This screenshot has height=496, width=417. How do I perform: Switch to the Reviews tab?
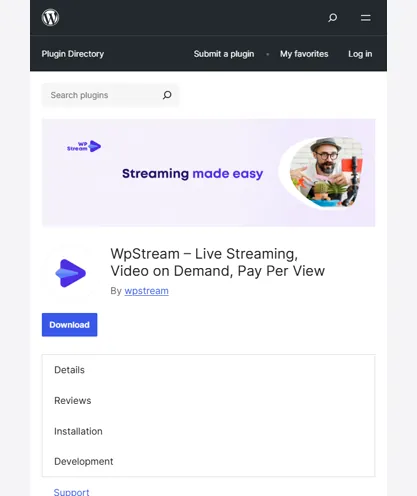pyautogui.click(x=73, y=401)
